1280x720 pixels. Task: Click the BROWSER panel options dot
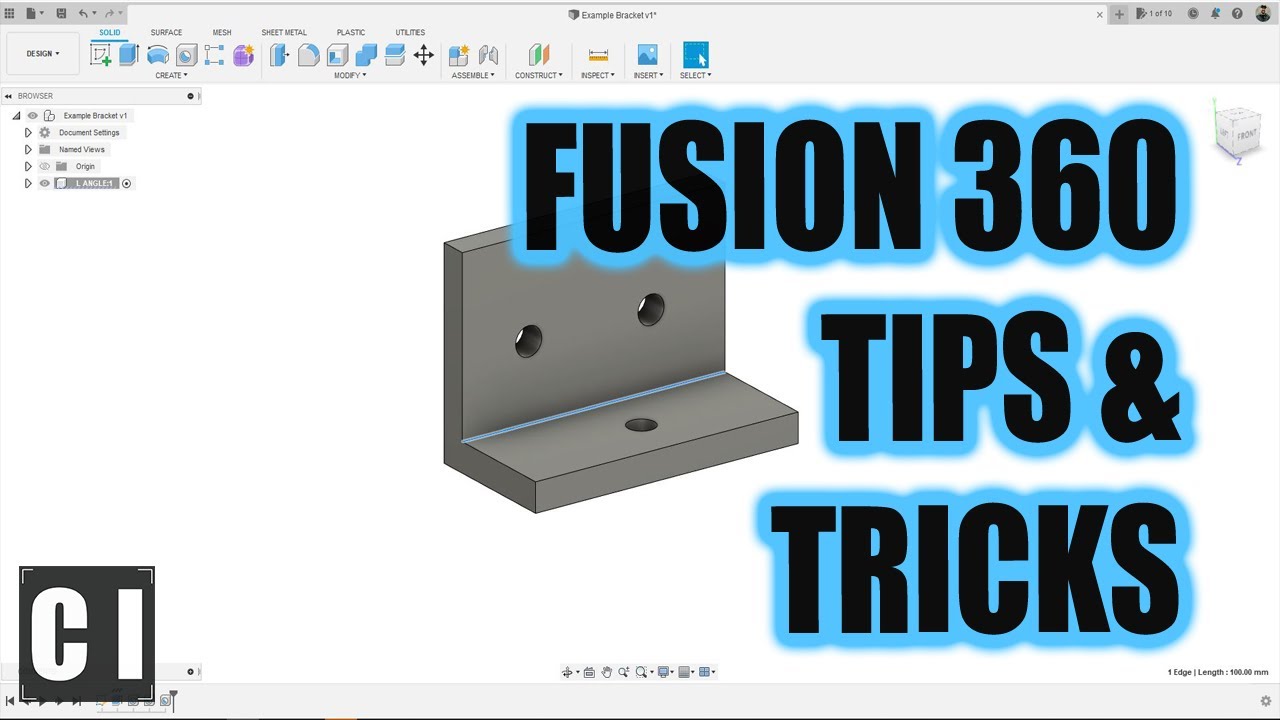coord(190,96)
